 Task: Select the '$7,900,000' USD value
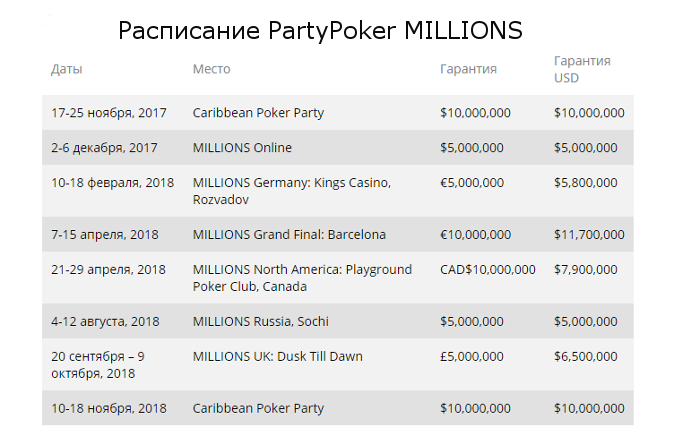pos(585,270)
